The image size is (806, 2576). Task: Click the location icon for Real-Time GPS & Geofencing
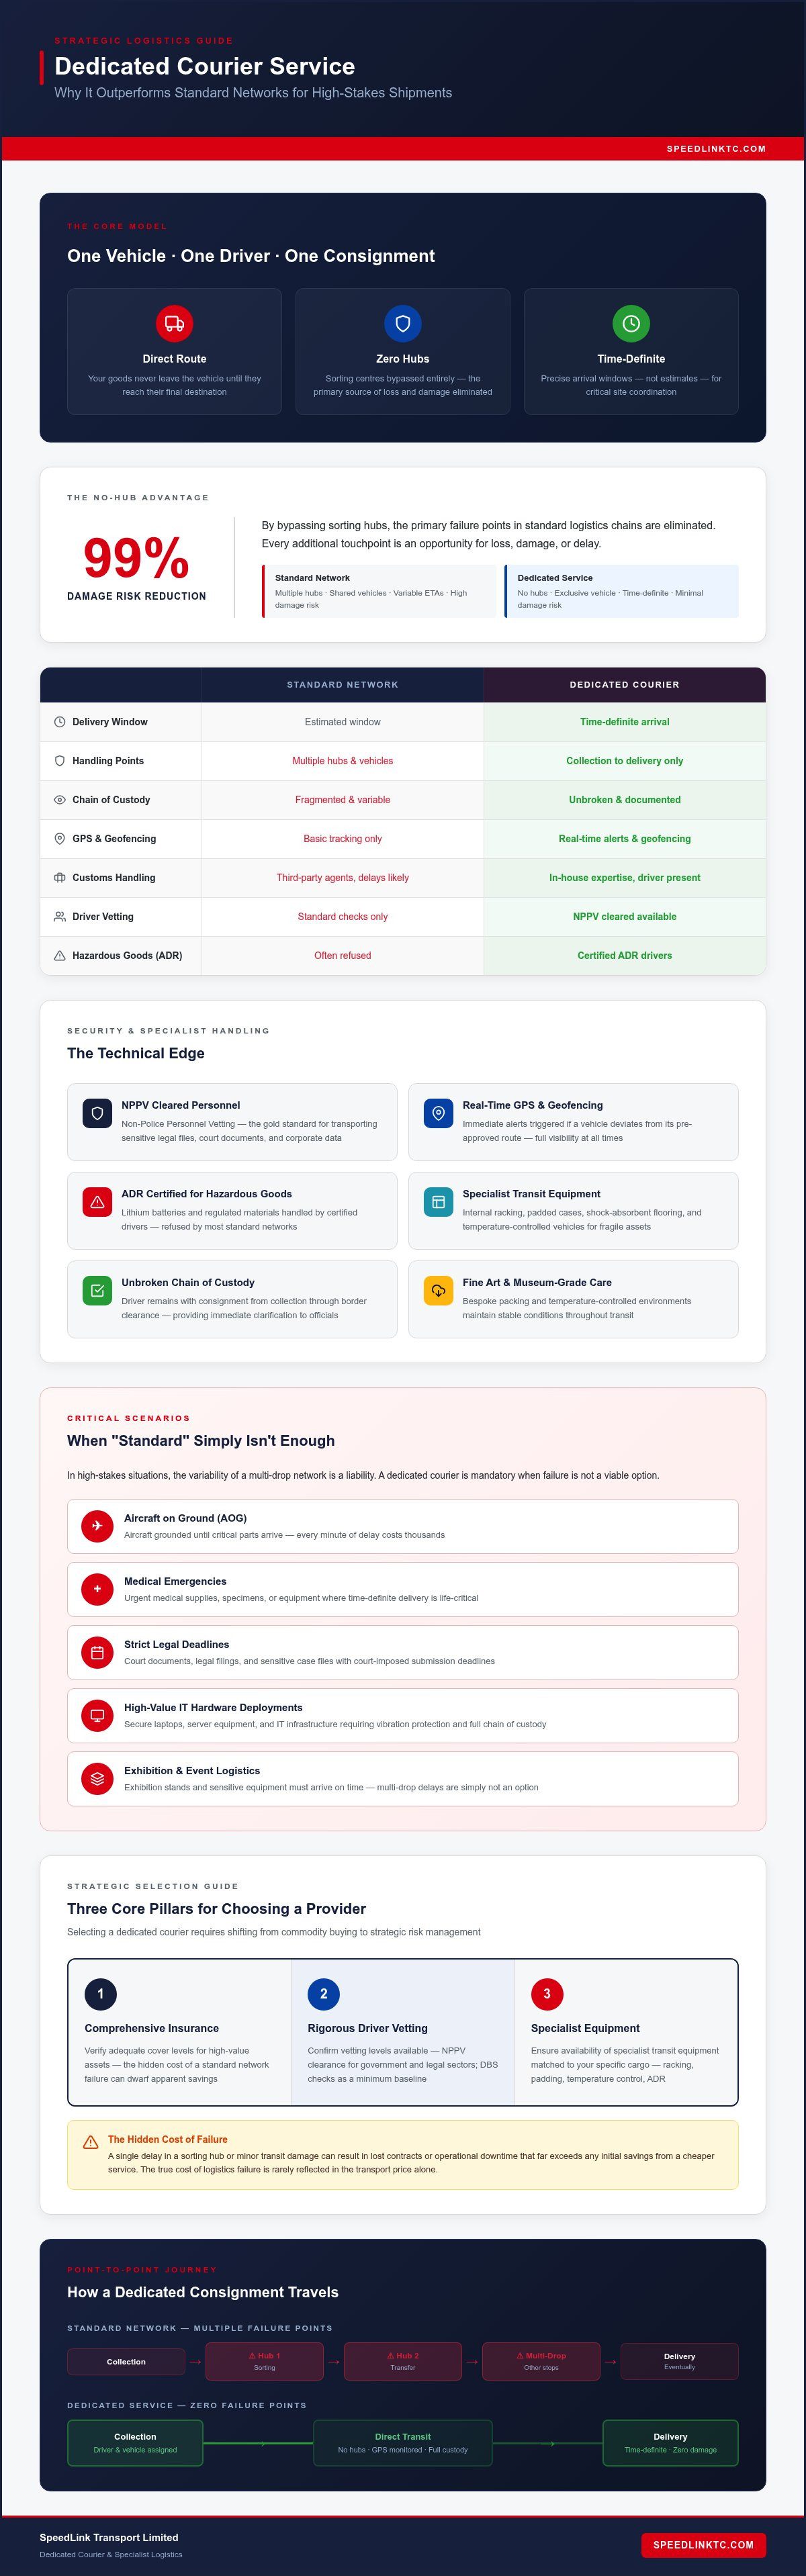pyautogui.click(x=438, y=1113)
